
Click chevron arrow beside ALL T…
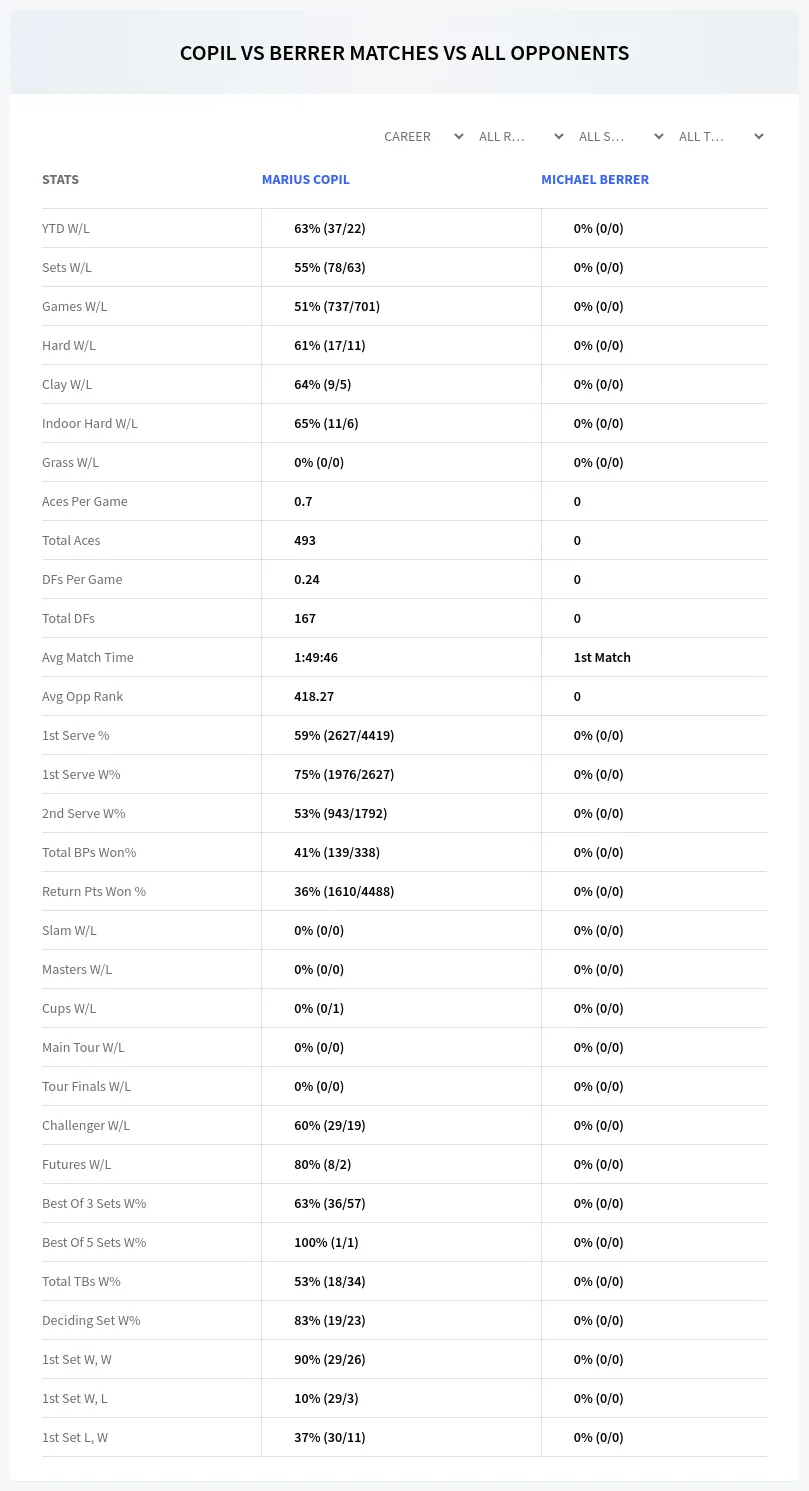(759, 136)
